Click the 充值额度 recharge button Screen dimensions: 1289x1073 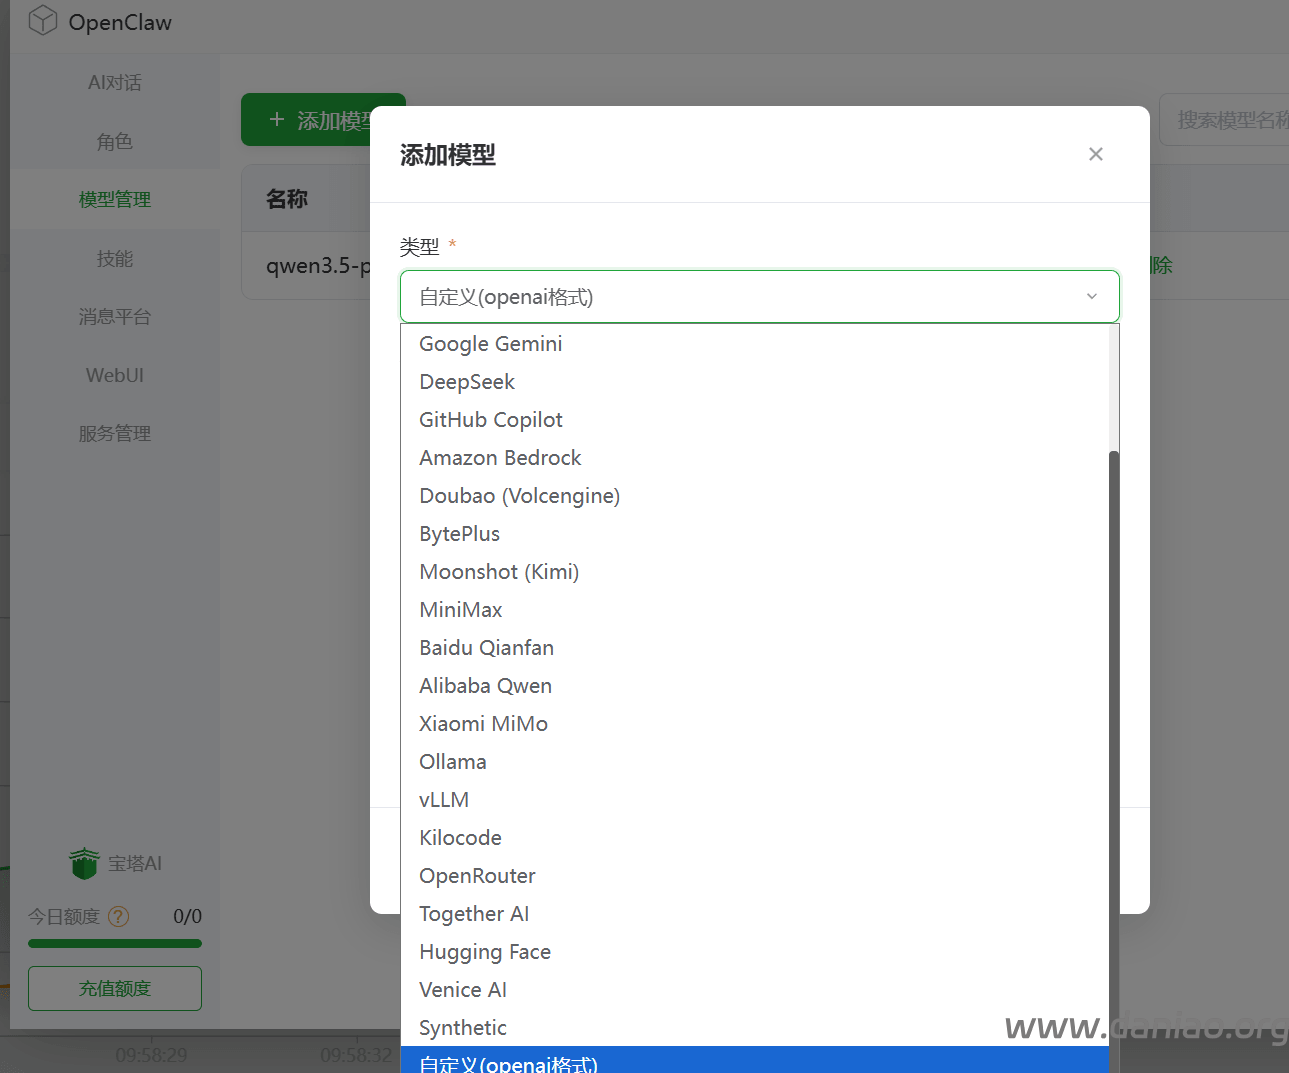coord(114,988)
